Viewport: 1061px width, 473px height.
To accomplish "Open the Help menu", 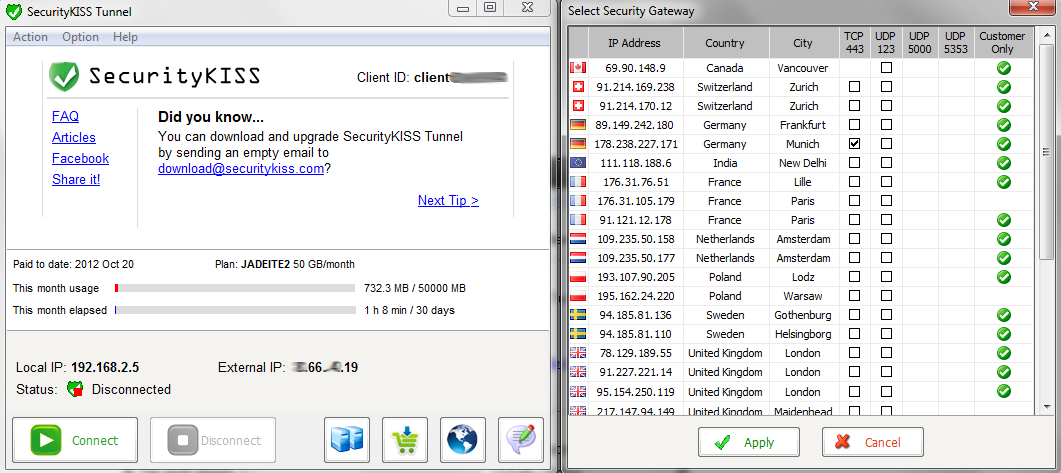I will (x=125, y=37).
